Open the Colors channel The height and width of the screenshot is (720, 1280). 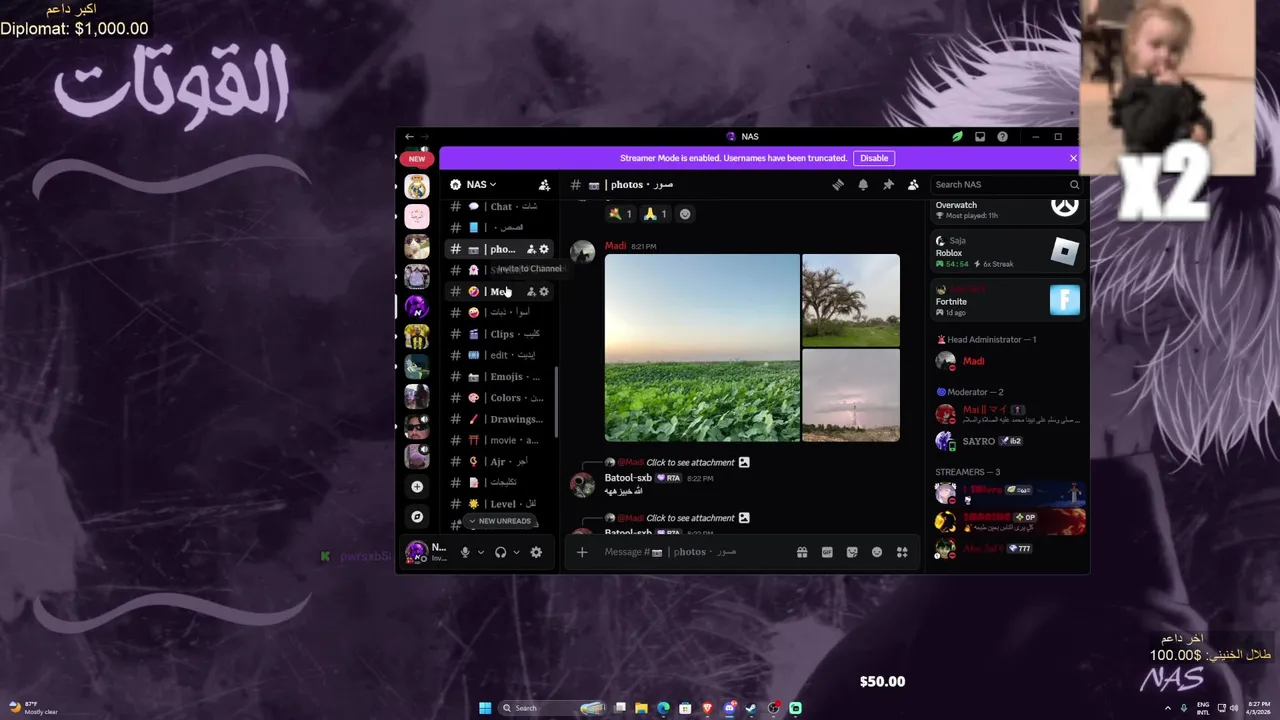[x=500, y=398]
